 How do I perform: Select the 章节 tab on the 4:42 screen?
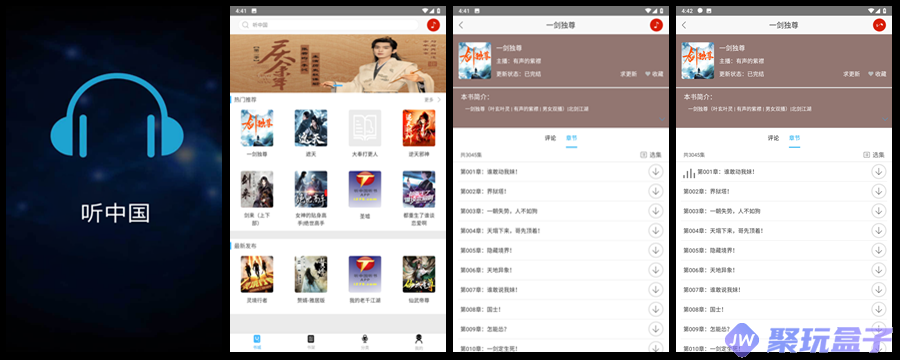pyautogui.click(x=794, y=138)
